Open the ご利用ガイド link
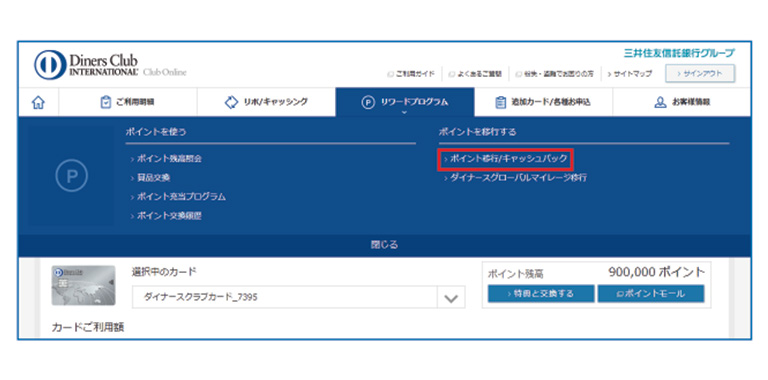Screen dimensions: 768x380 coord(411,74)
